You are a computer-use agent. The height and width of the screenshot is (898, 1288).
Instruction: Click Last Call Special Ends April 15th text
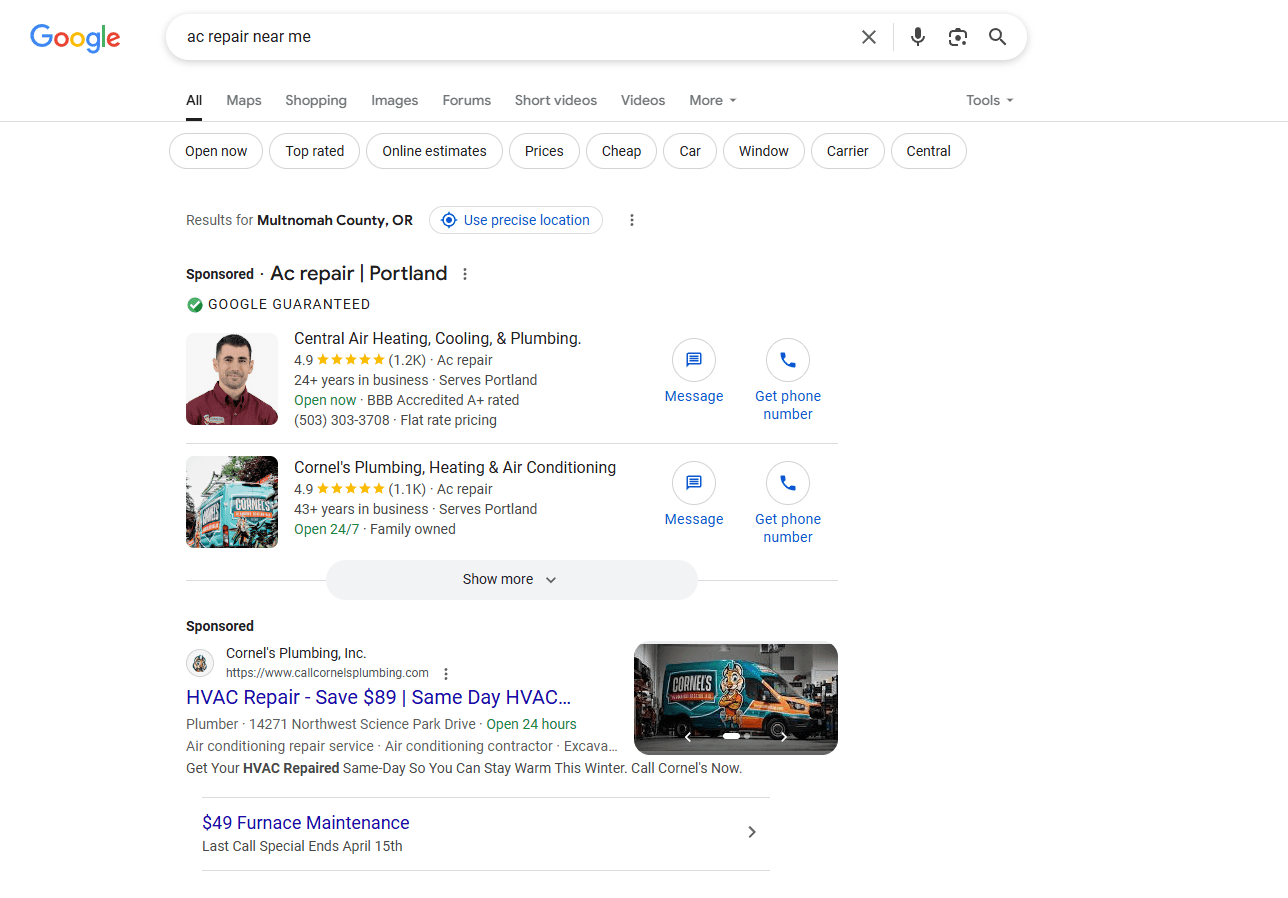[302, 846]
